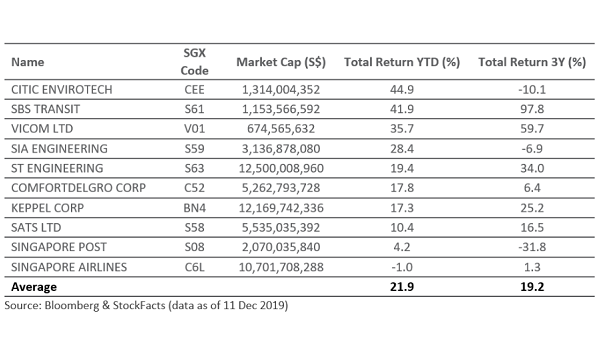Select the Total Return YTD (%) header
The image size is (600, 360).
click(402, 62)
